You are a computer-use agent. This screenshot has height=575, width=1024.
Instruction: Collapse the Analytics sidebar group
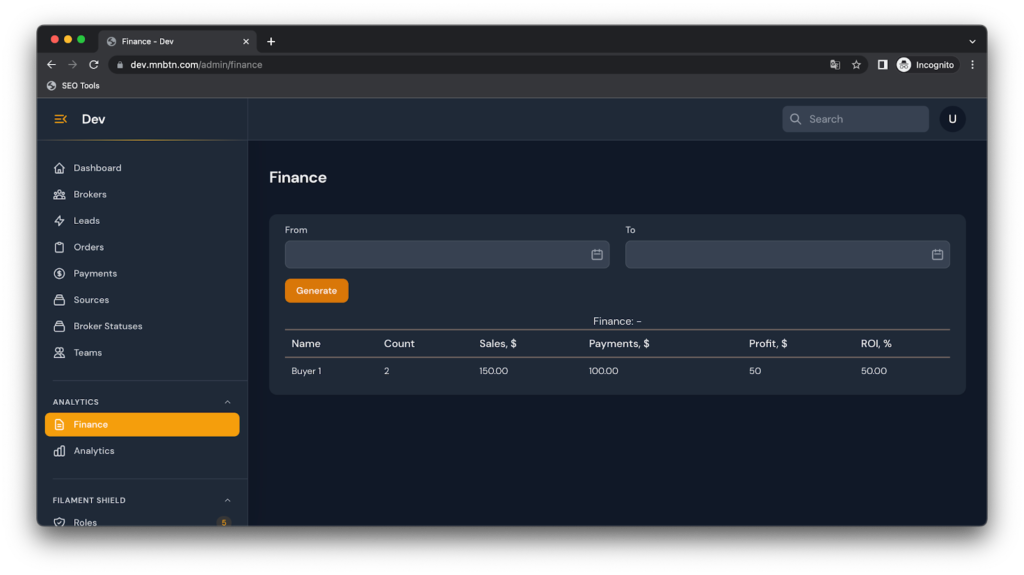[227, 402]
